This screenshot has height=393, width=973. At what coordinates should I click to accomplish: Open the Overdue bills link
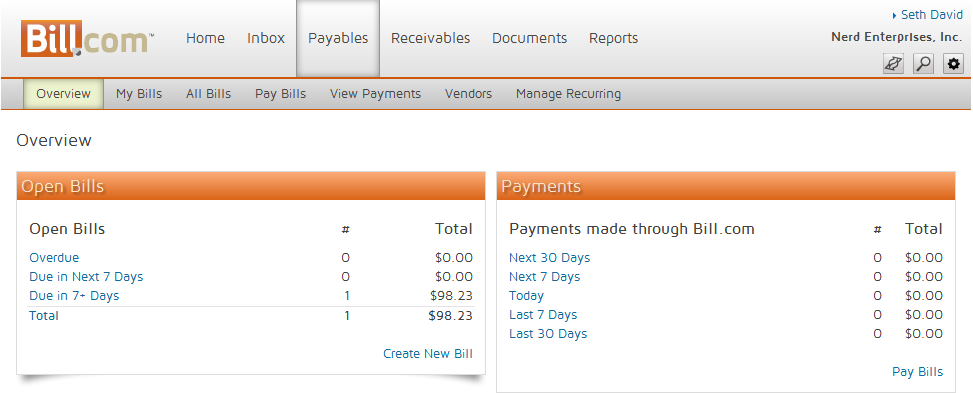point(54,258)
